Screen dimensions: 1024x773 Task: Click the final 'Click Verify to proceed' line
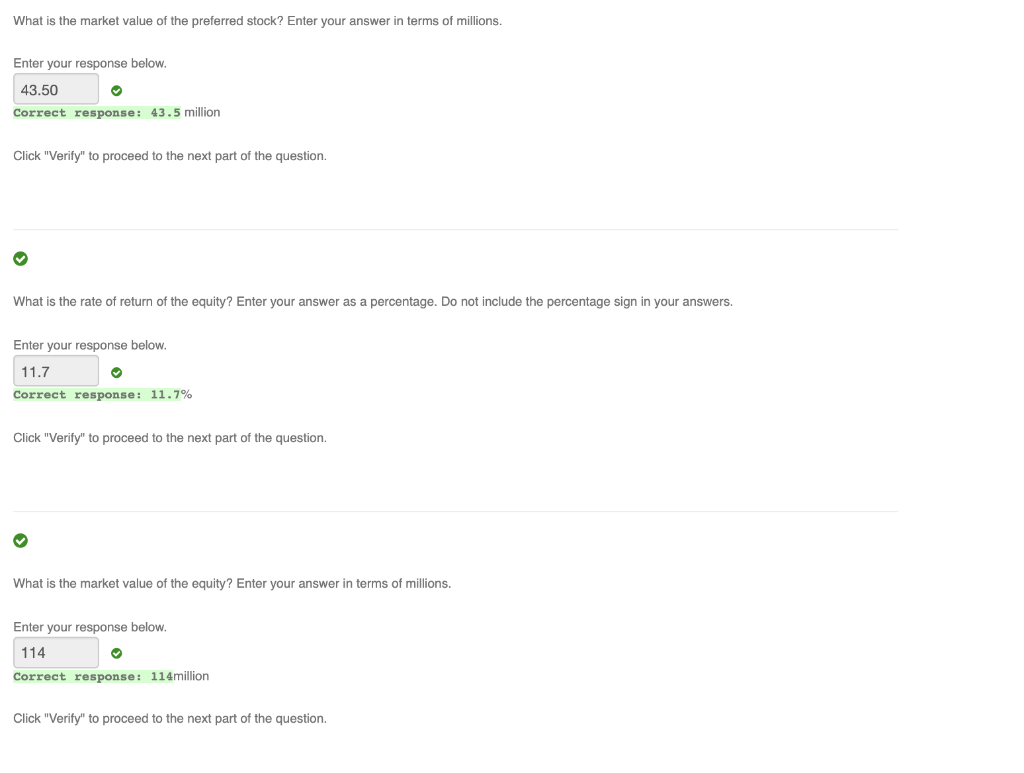pyautogui.click(x=170, y=718)
